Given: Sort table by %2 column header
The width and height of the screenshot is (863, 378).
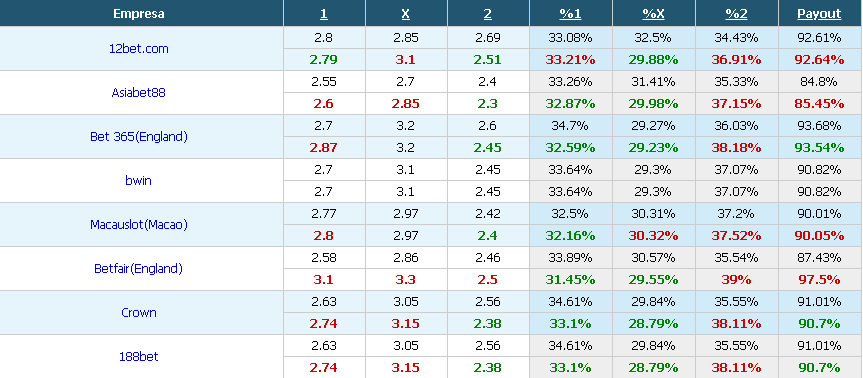Looking at the screenshot, I should pos(736,14).
